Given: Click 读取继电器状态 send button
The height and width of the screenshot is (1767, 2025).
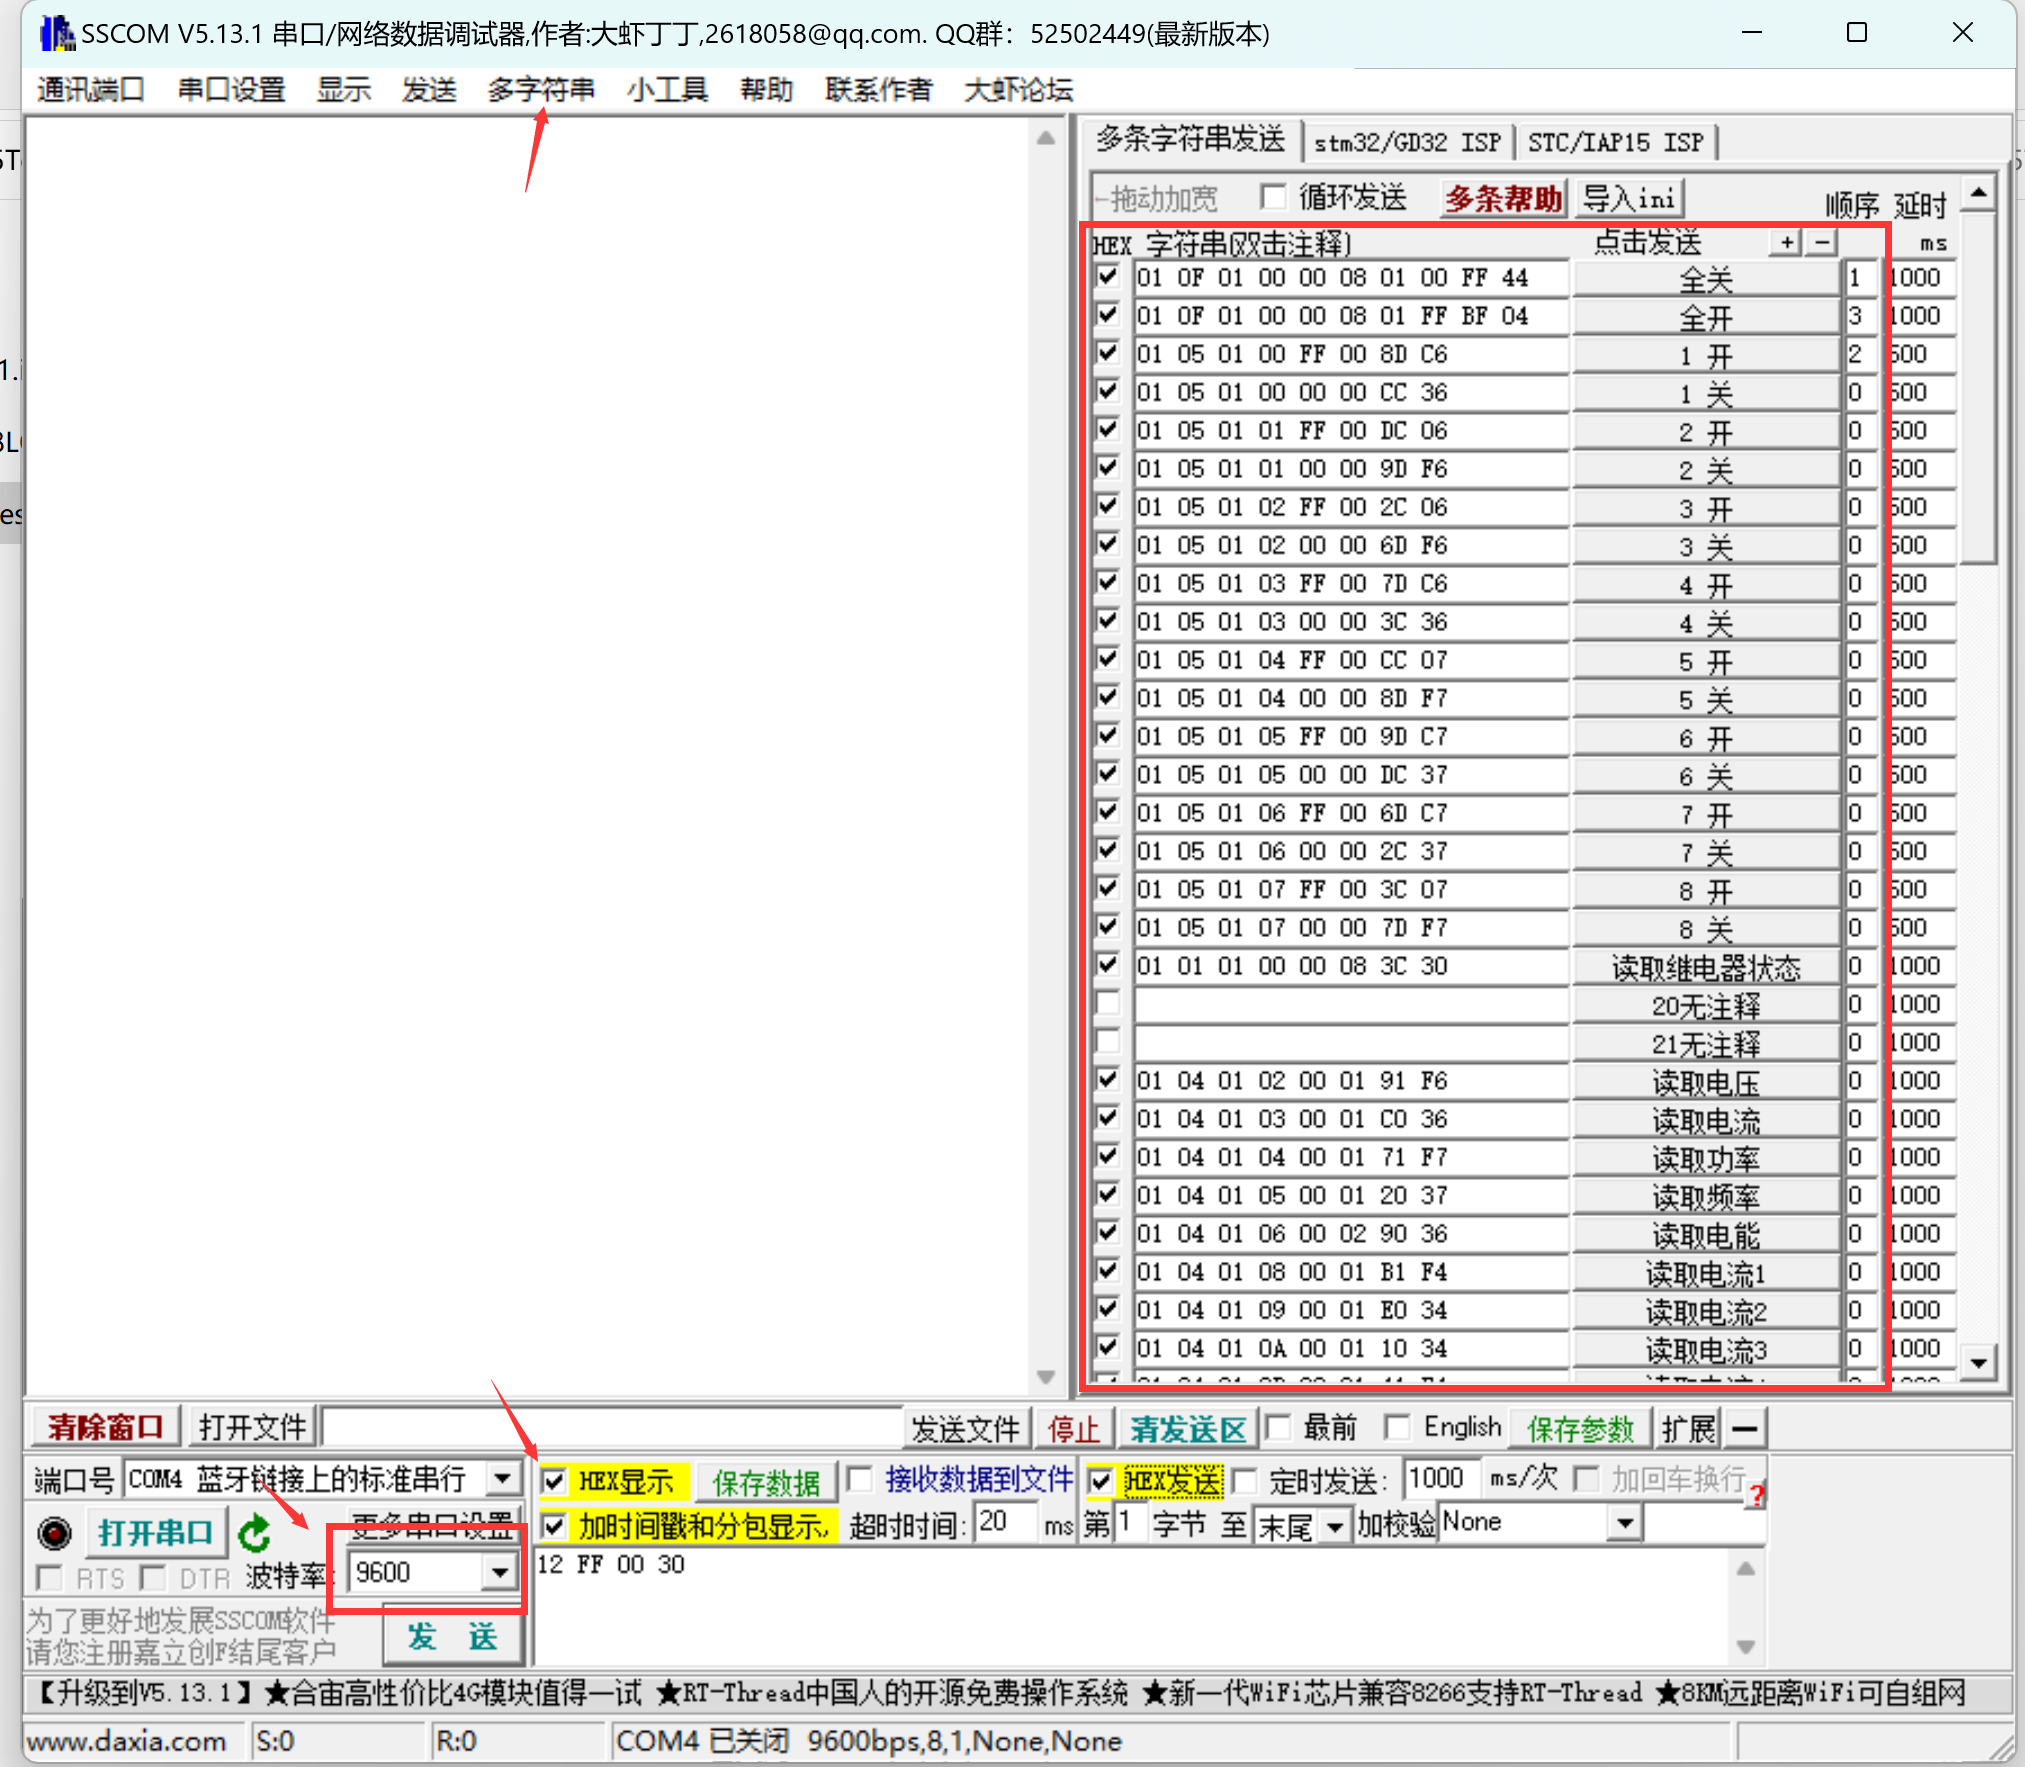Looking at the screenshot, I should coord(1705,968).
